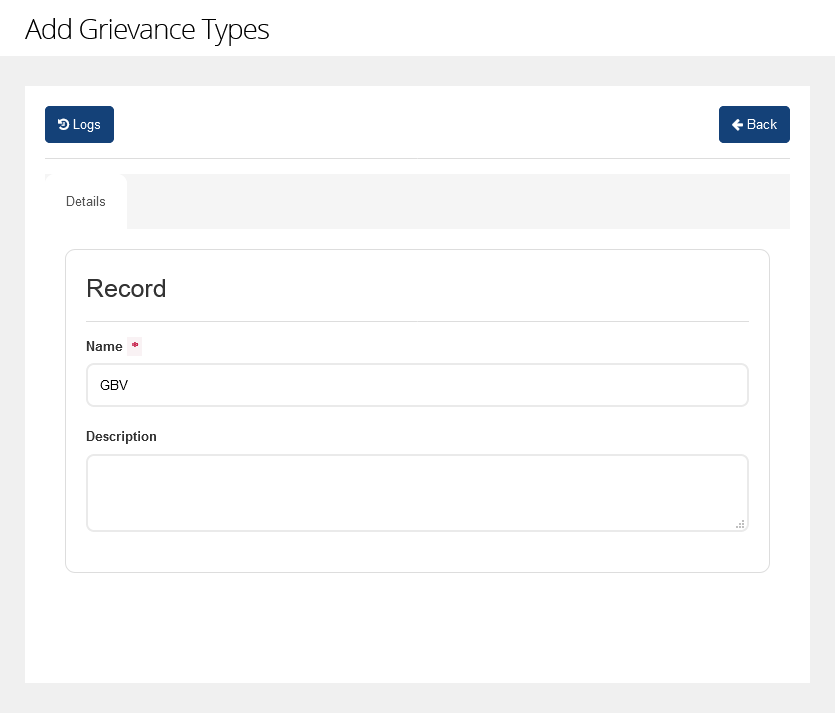
Task: Click the white header bar beside the title
Action: pos(550,28)
